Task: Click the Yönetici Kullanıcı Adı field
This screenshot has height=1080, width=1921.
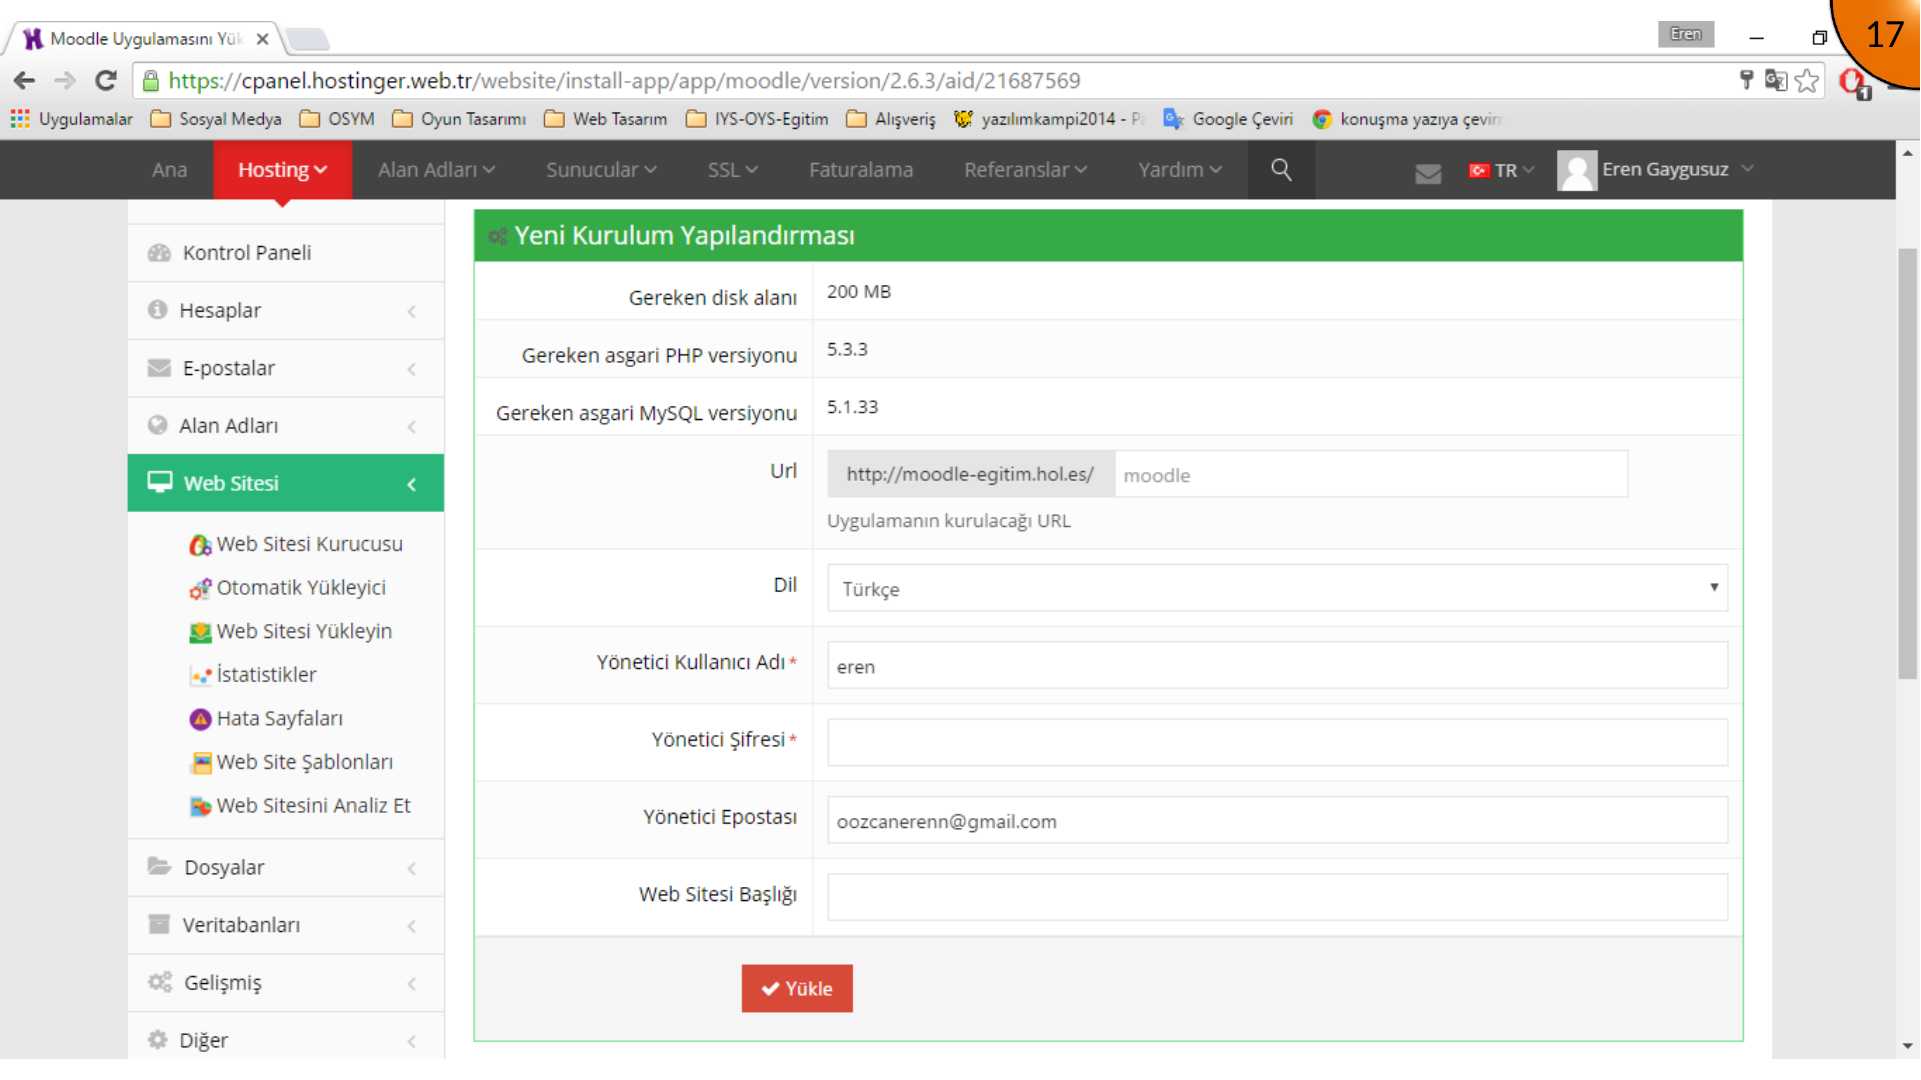Action: coord(1277,665)
